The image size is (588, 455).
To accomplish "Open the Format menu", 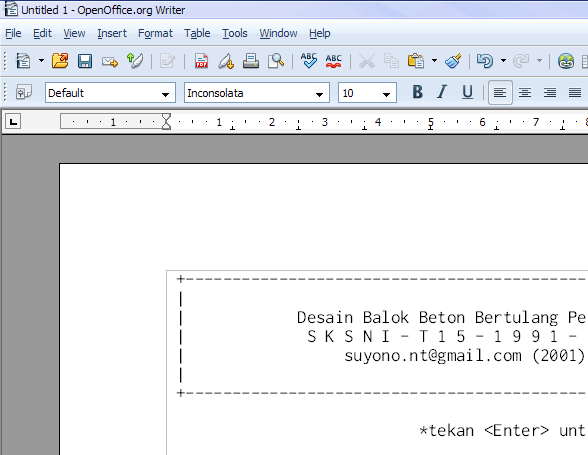I will coord(155,33).
